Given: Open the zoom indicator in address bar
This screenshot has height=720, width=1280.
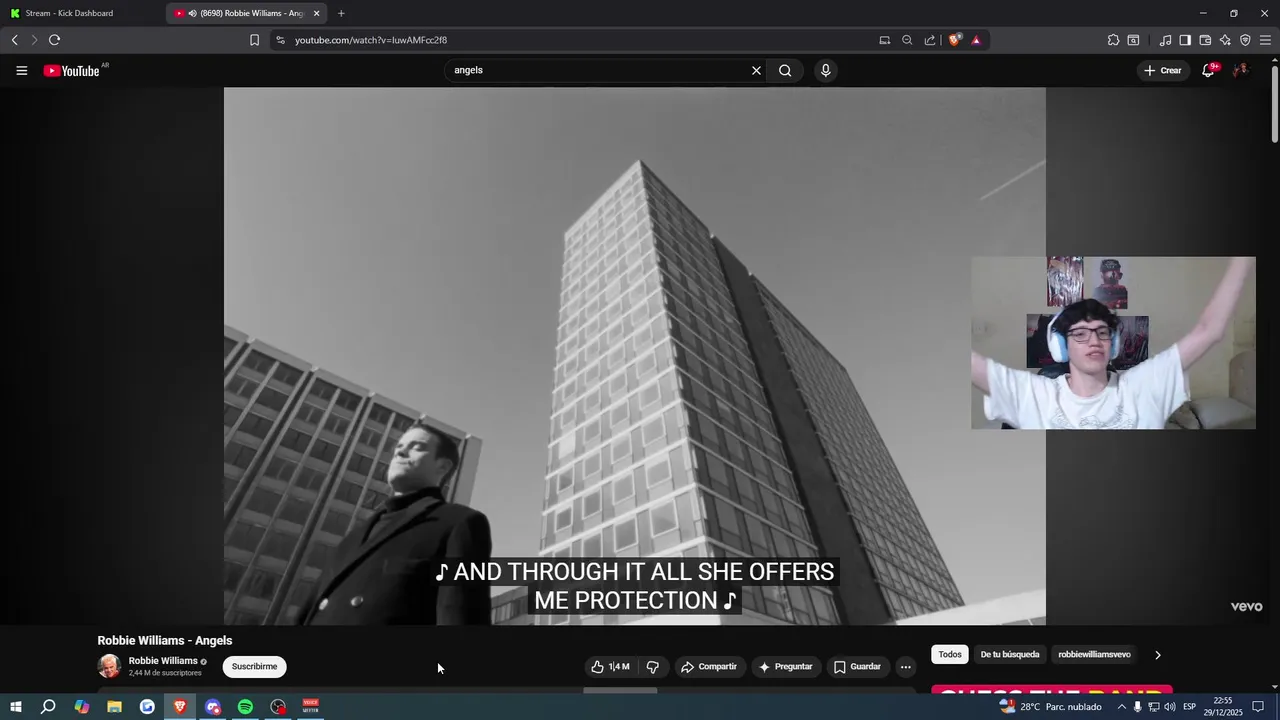Looking at the screenshot, I should [x=907, y=40].
